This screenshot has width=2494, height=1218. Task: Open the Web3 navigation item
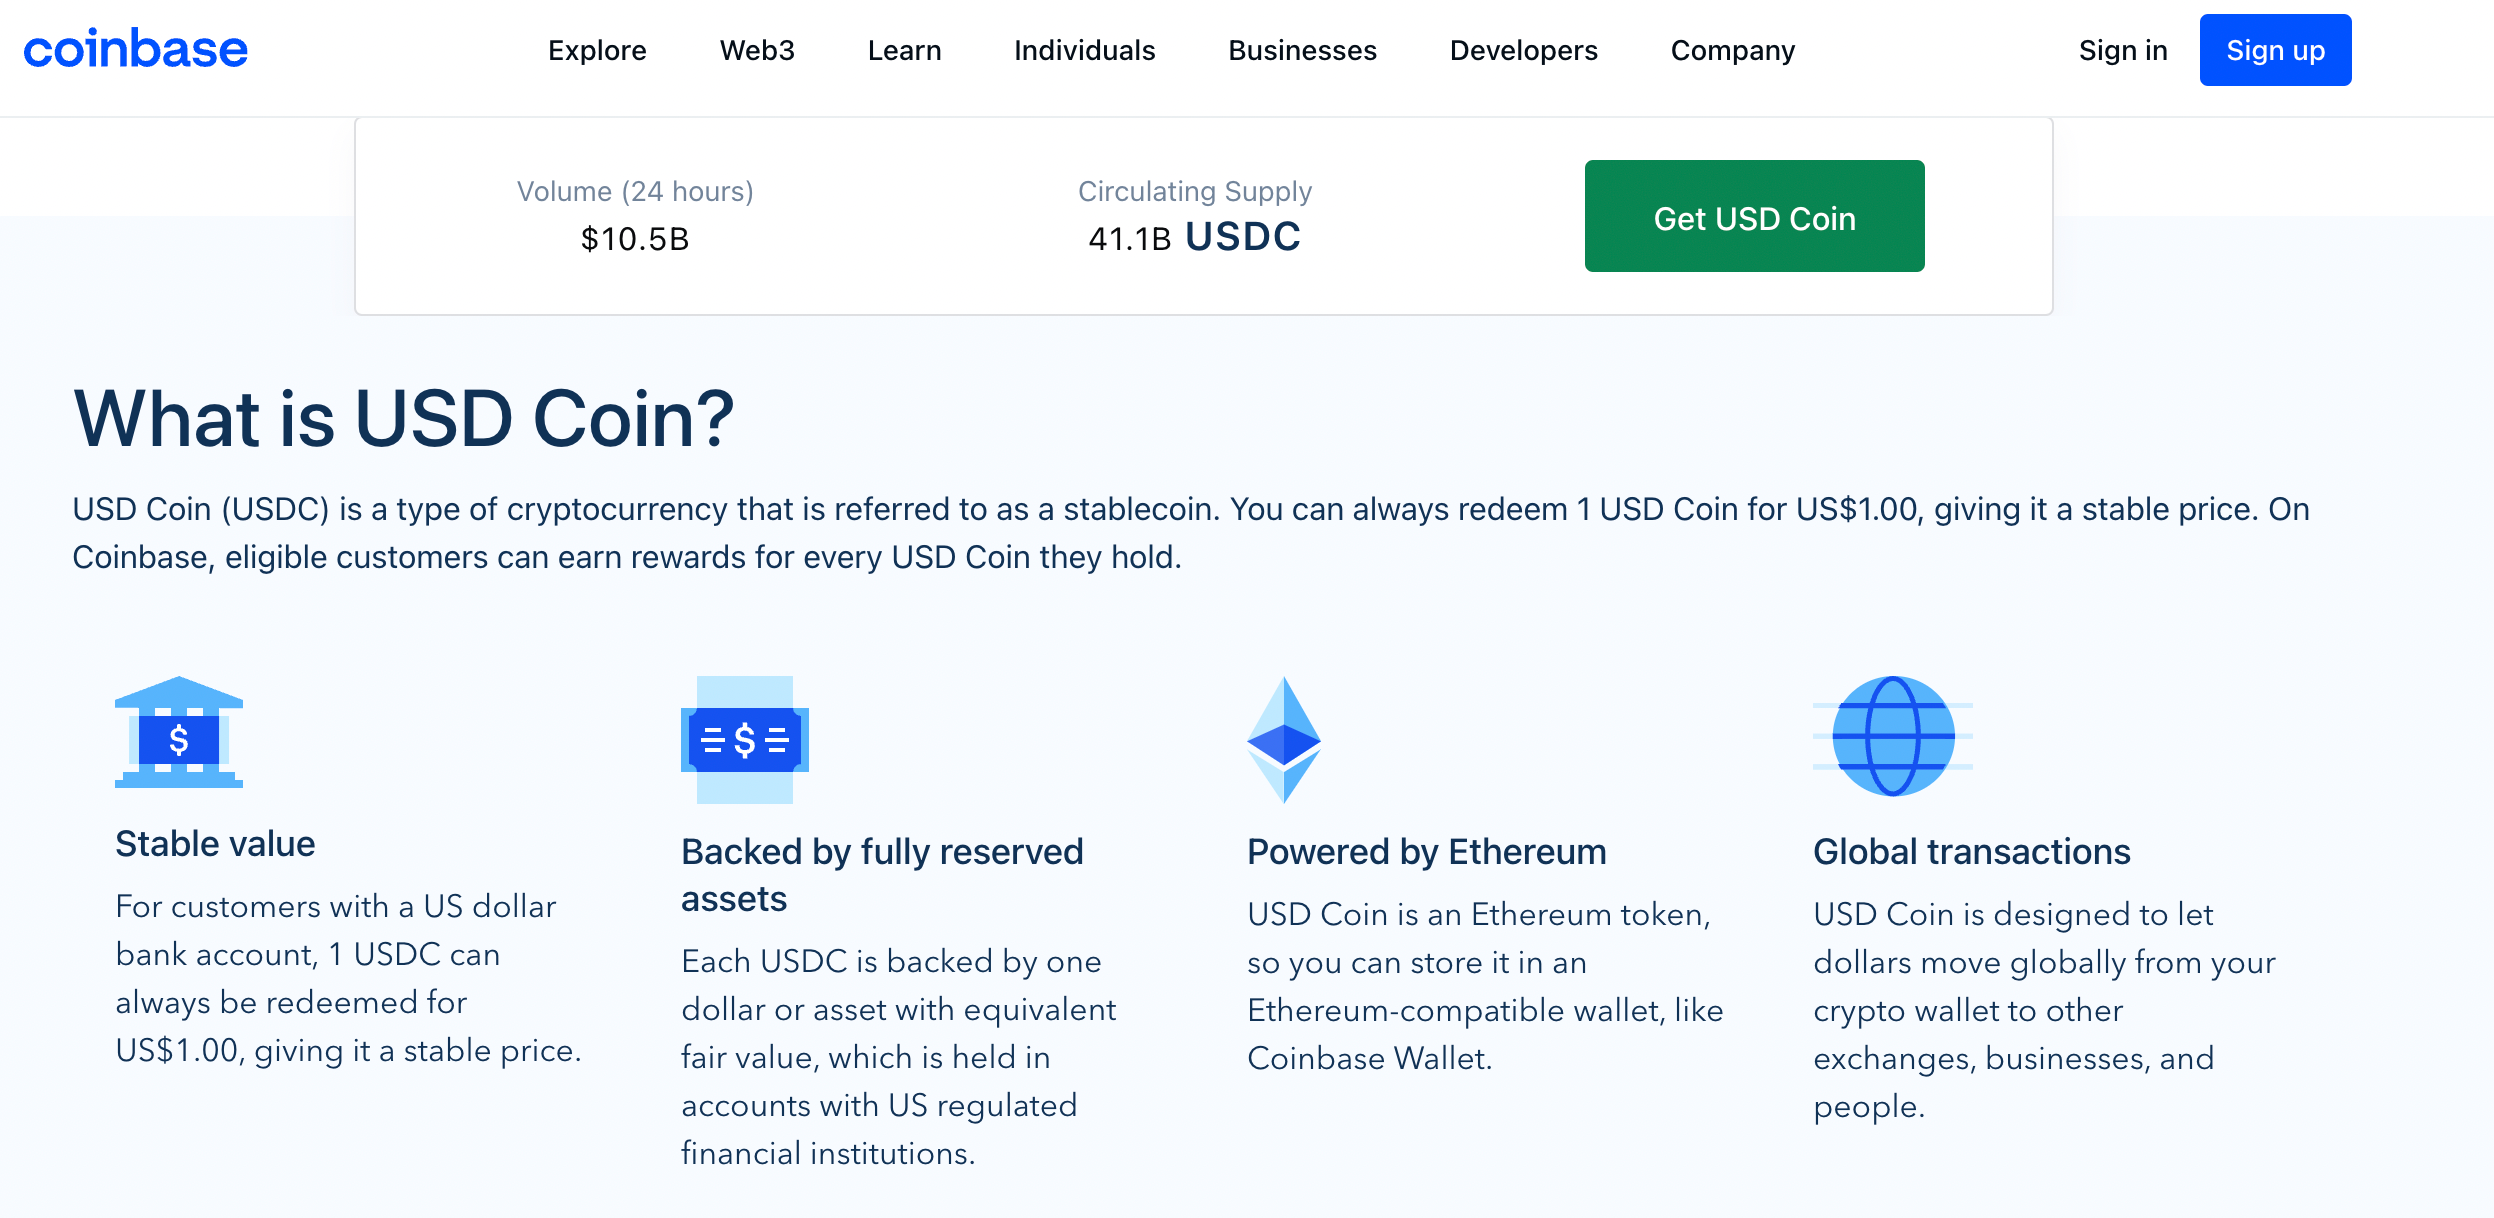(x=757, y=50)
